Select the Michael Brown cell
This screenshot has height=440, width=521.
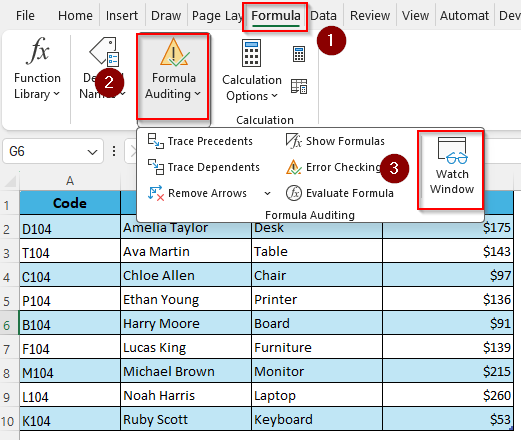[186, 372]
